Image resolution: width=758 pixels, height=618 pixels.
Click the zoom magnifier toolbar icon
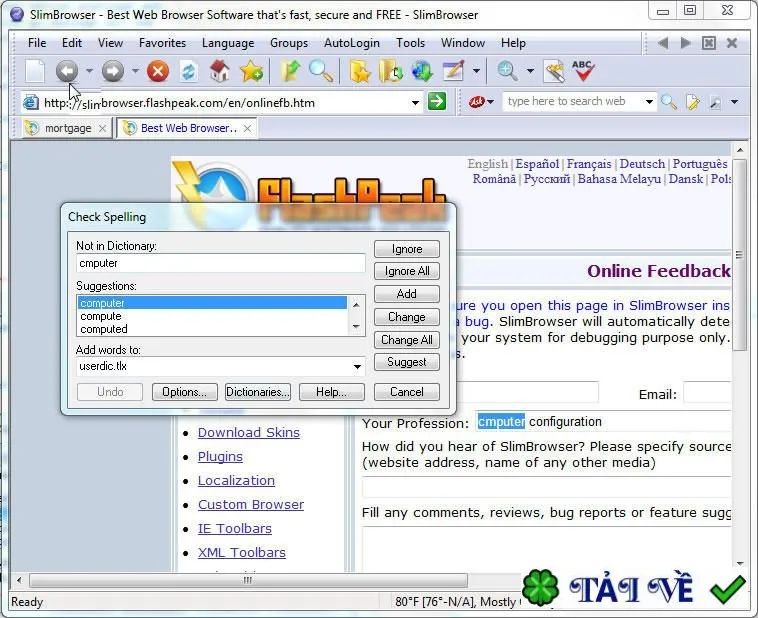[508, 71]
